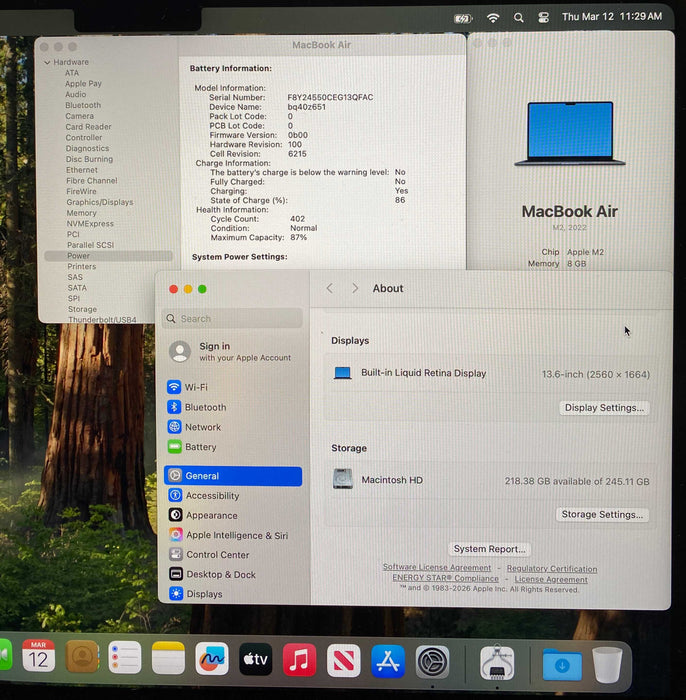Select Printers in System Information sidebar

82,267
